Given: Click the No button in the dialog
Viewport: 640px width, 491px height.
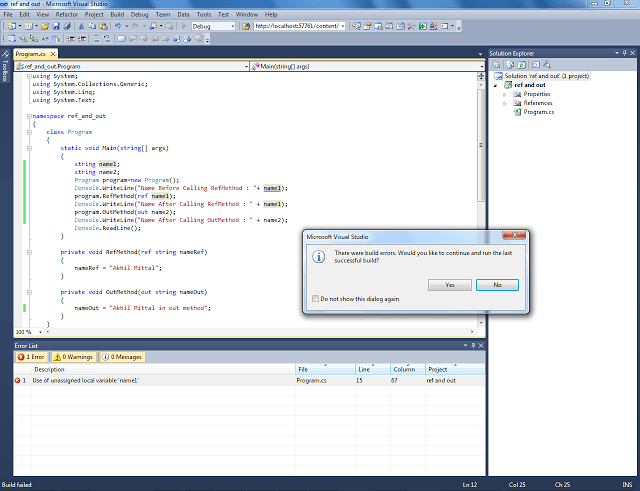Looking at the screenshot, I should (x=497, y=284).
